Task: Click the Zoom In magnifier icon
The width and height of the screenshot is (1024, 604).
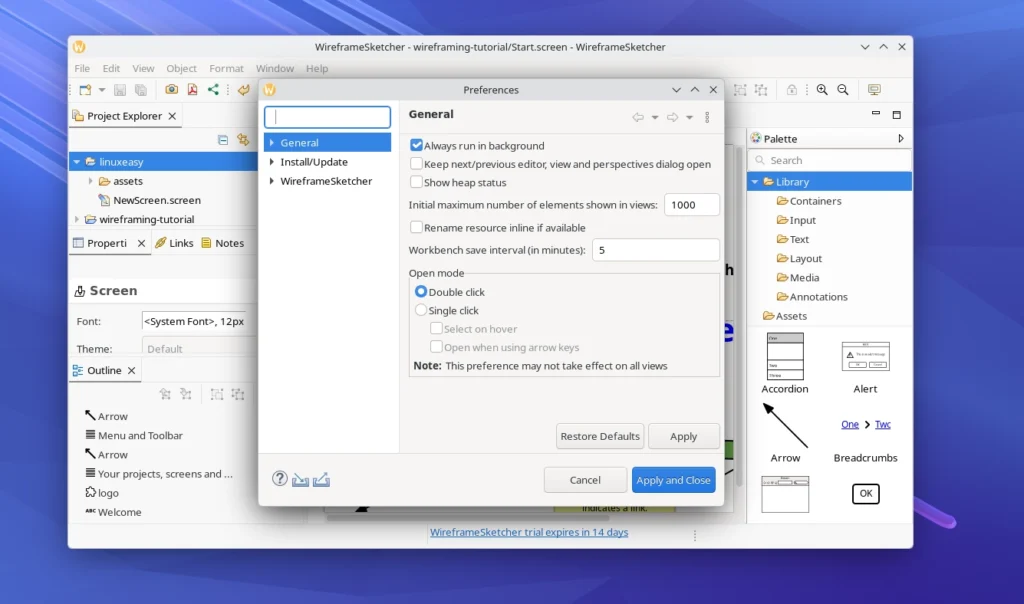Action: (823, 89)
